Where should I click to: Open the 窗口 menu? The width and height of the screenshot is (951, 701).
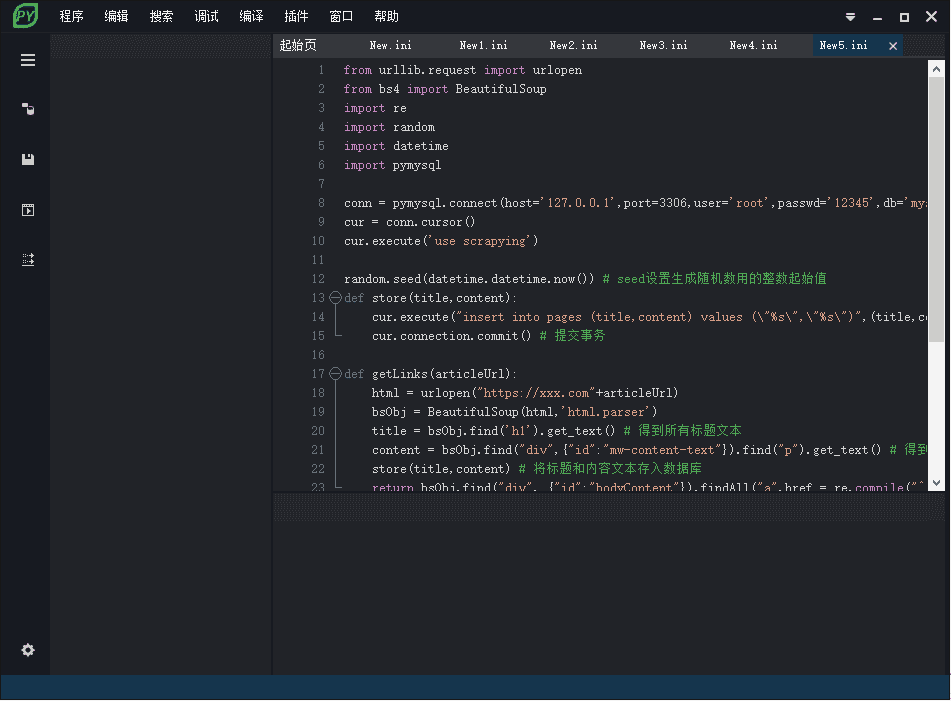tap(341, 16)
